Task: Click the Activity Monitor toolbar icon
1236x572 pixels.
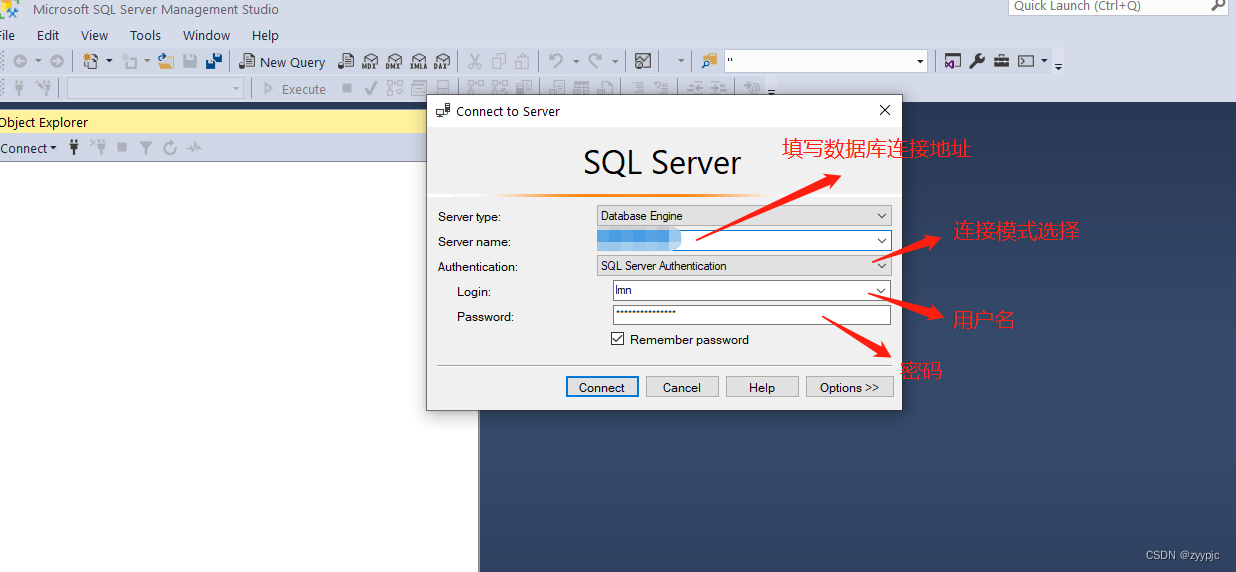Action: 643,61
